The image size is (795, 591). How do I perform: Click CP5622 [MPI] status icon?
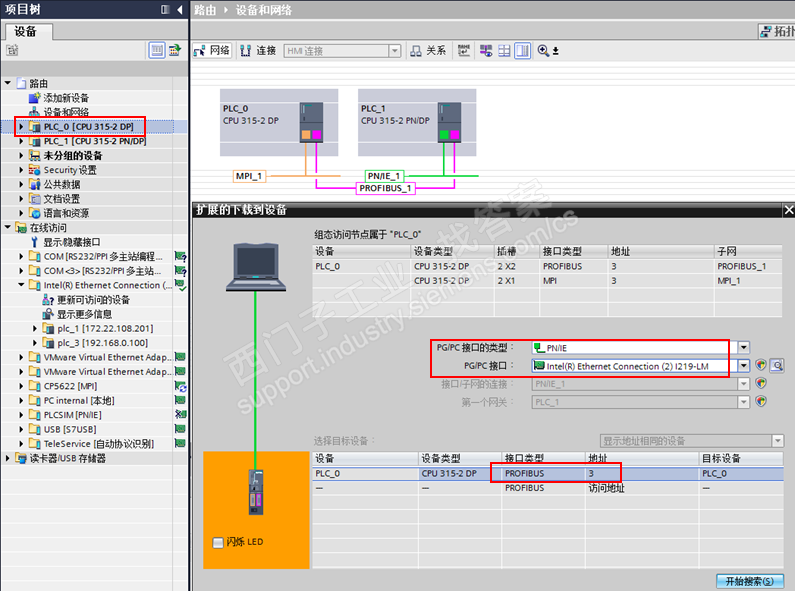pos(180,386)
